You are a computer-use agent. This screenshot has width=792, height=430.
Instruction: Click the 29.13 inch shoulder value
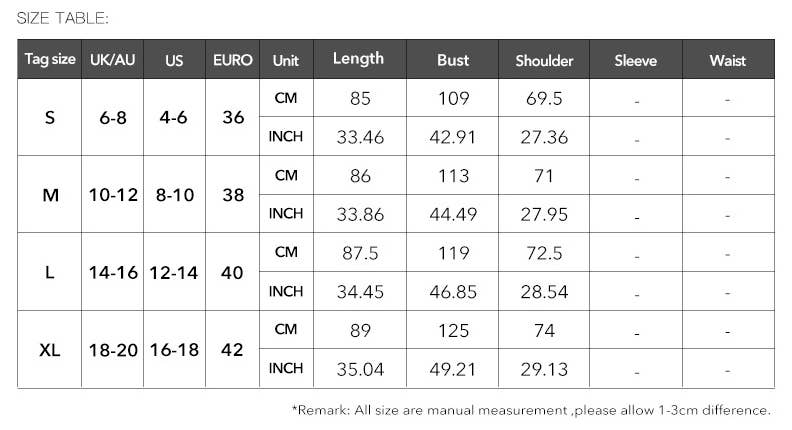point(544,370)
